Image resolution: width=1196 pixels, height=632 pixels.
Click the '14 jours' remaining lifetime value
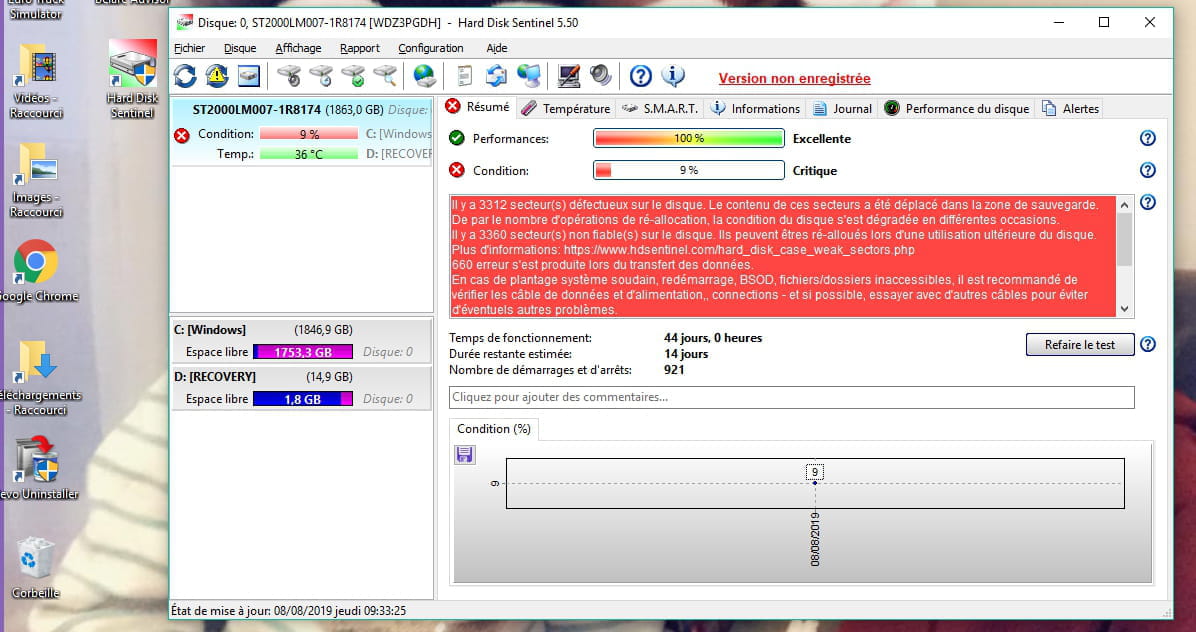(x=686, y=354)
